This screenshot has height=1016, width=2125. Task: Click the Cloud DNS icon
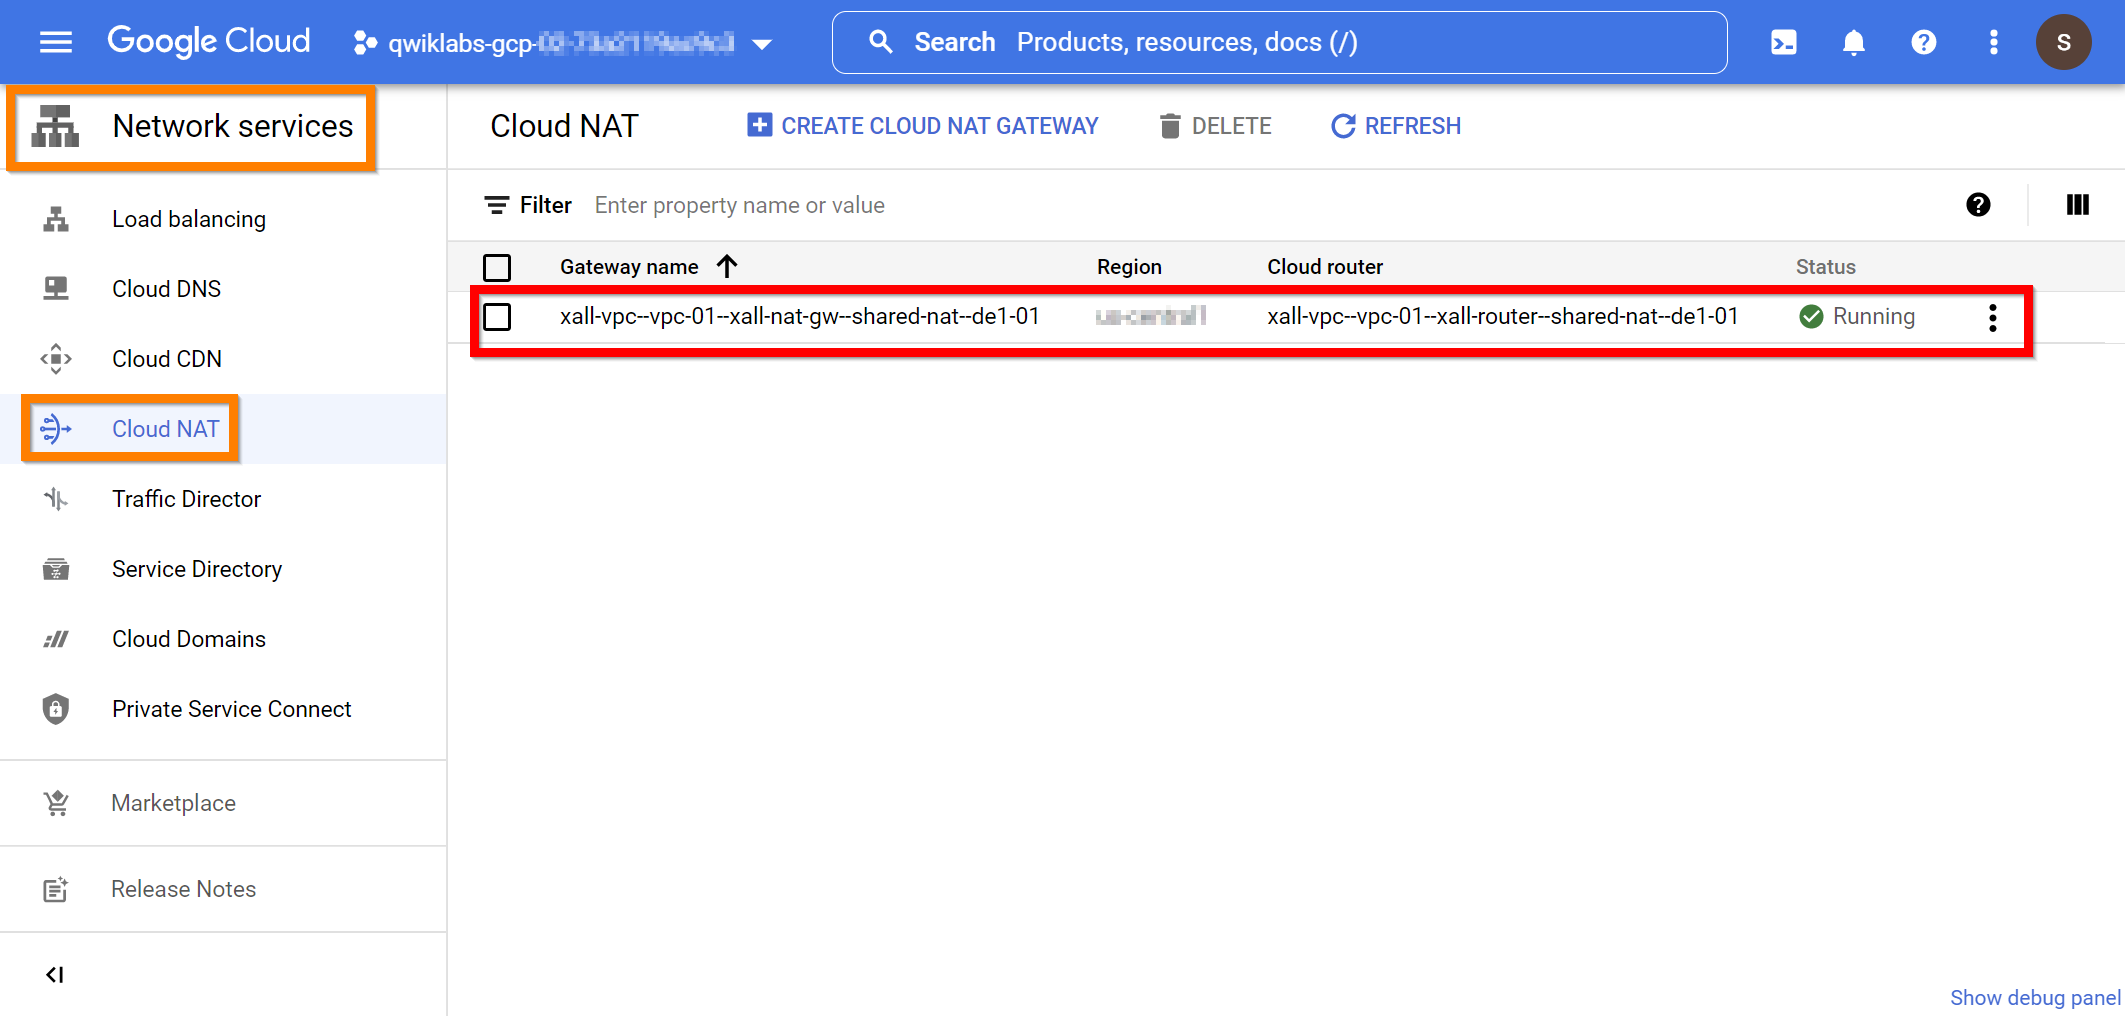(x=56, y=289)
